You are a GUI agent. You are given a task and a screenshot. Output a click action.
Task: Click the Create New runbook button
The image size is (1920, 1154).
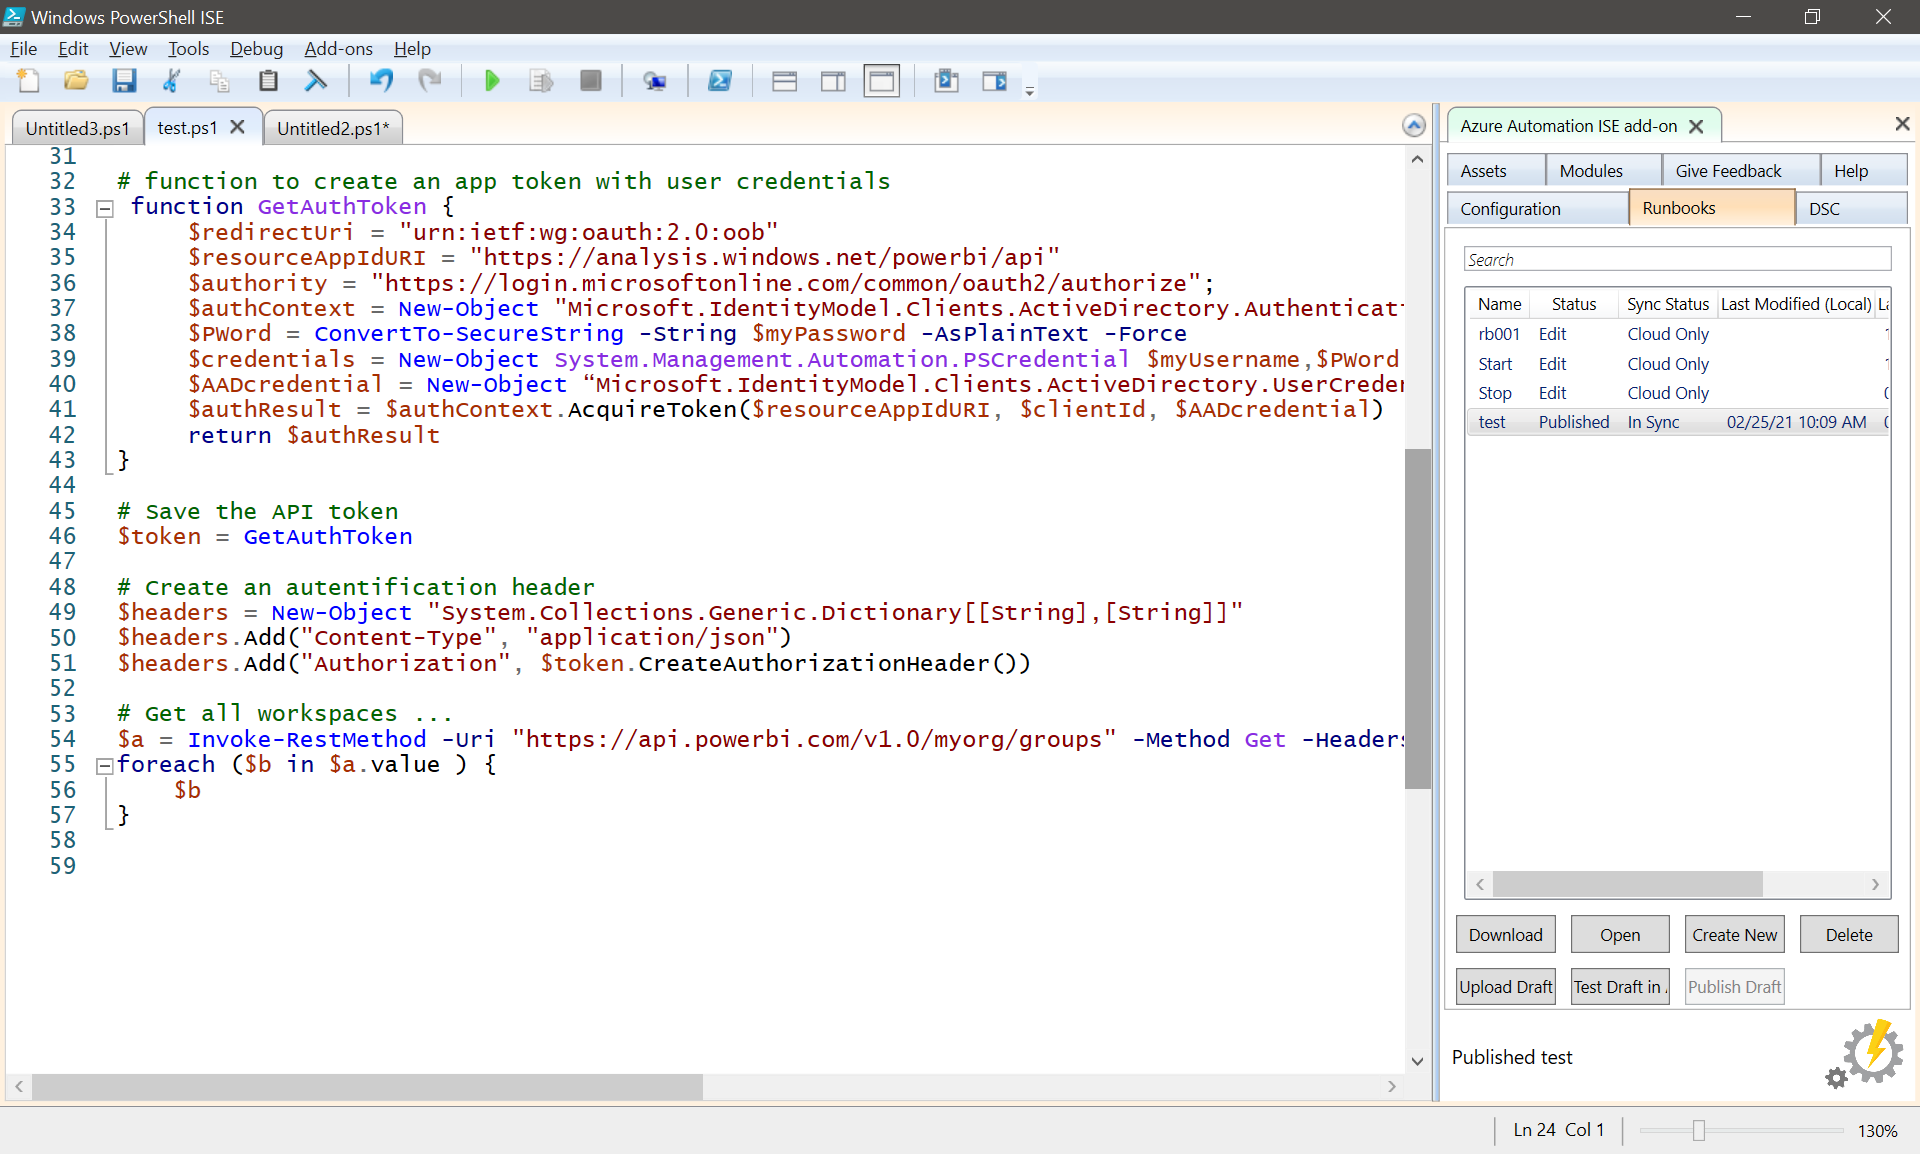point(1734,935)
